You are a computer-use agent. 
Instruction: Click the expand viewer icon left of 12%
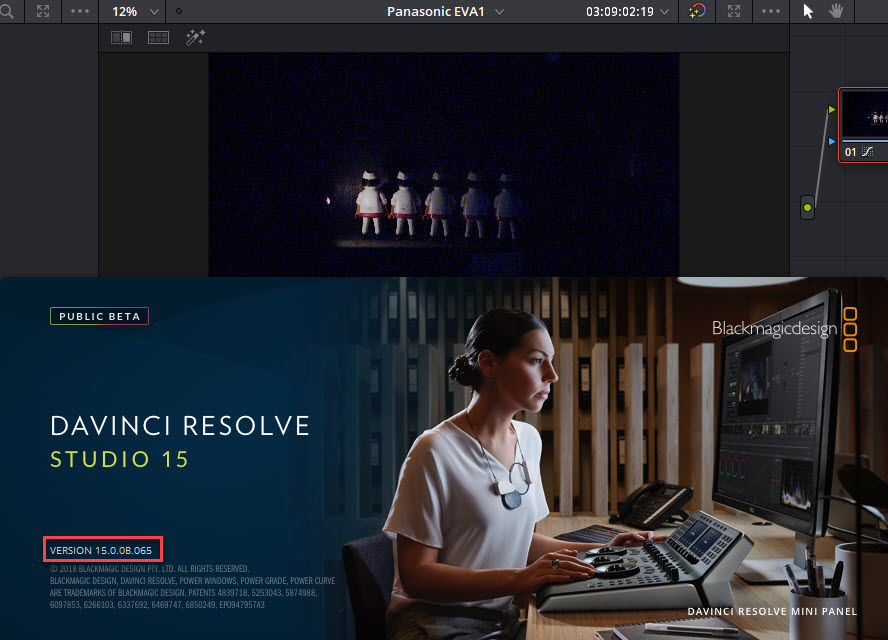[43, 11]
